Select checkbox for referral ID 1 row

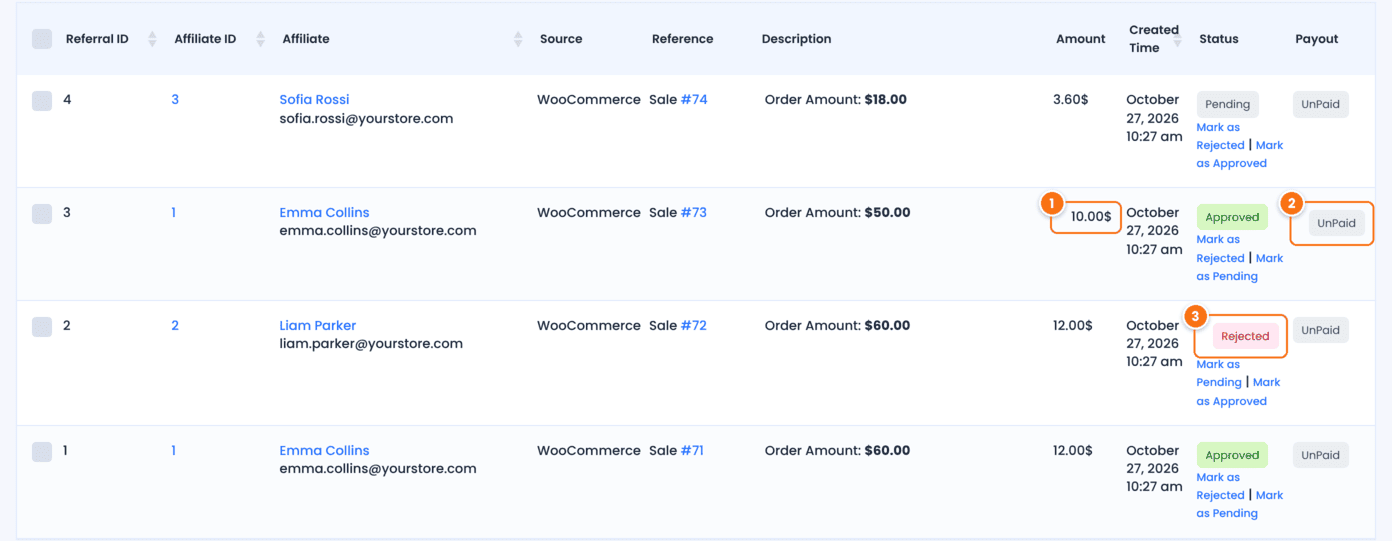[42, 451]
